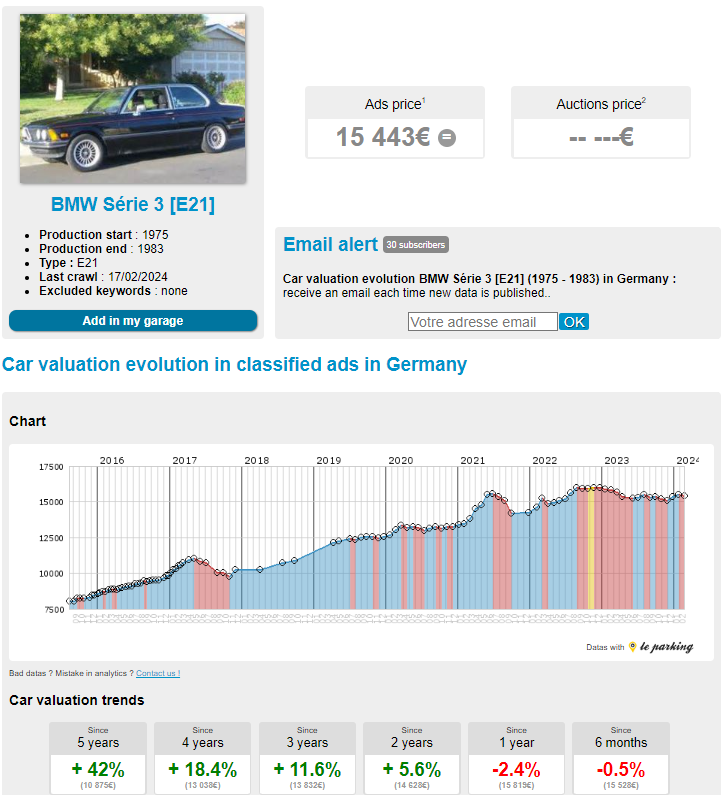Click the Excluded keywords : none line
Image resolution: width=721 pixels, height=795 pixels.
(x=113, y=291)
